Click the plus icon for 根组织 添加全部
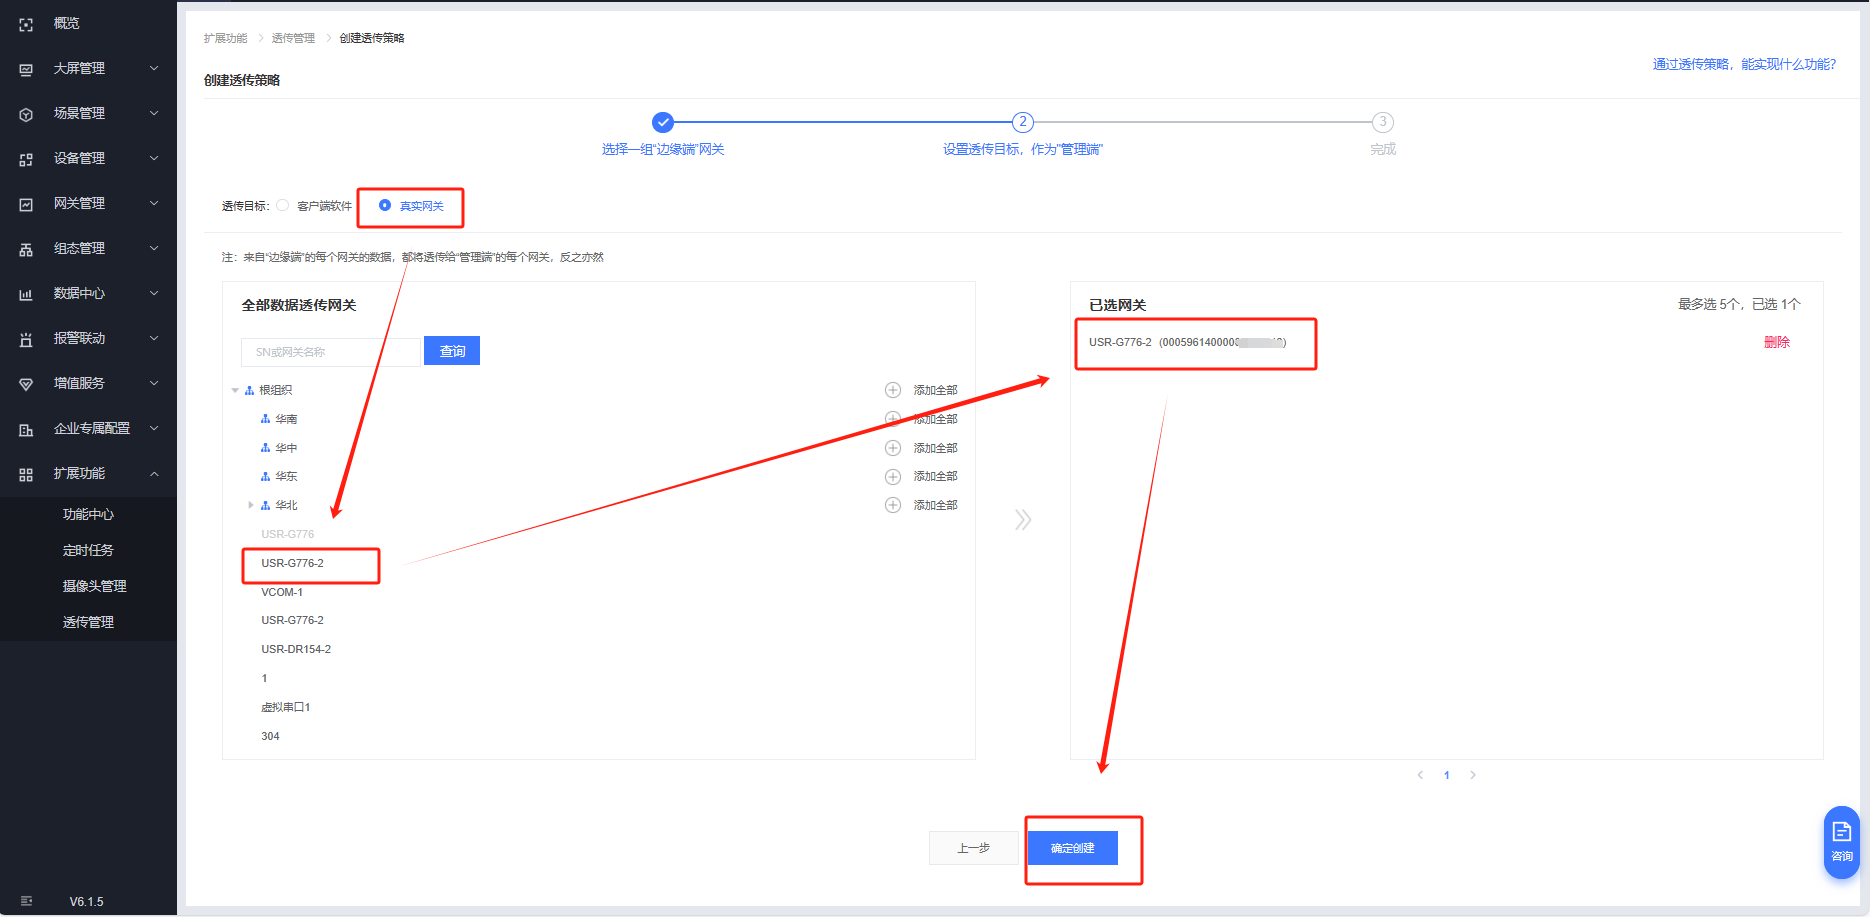This screenshot has width=1870, height=917. point(893,390)
